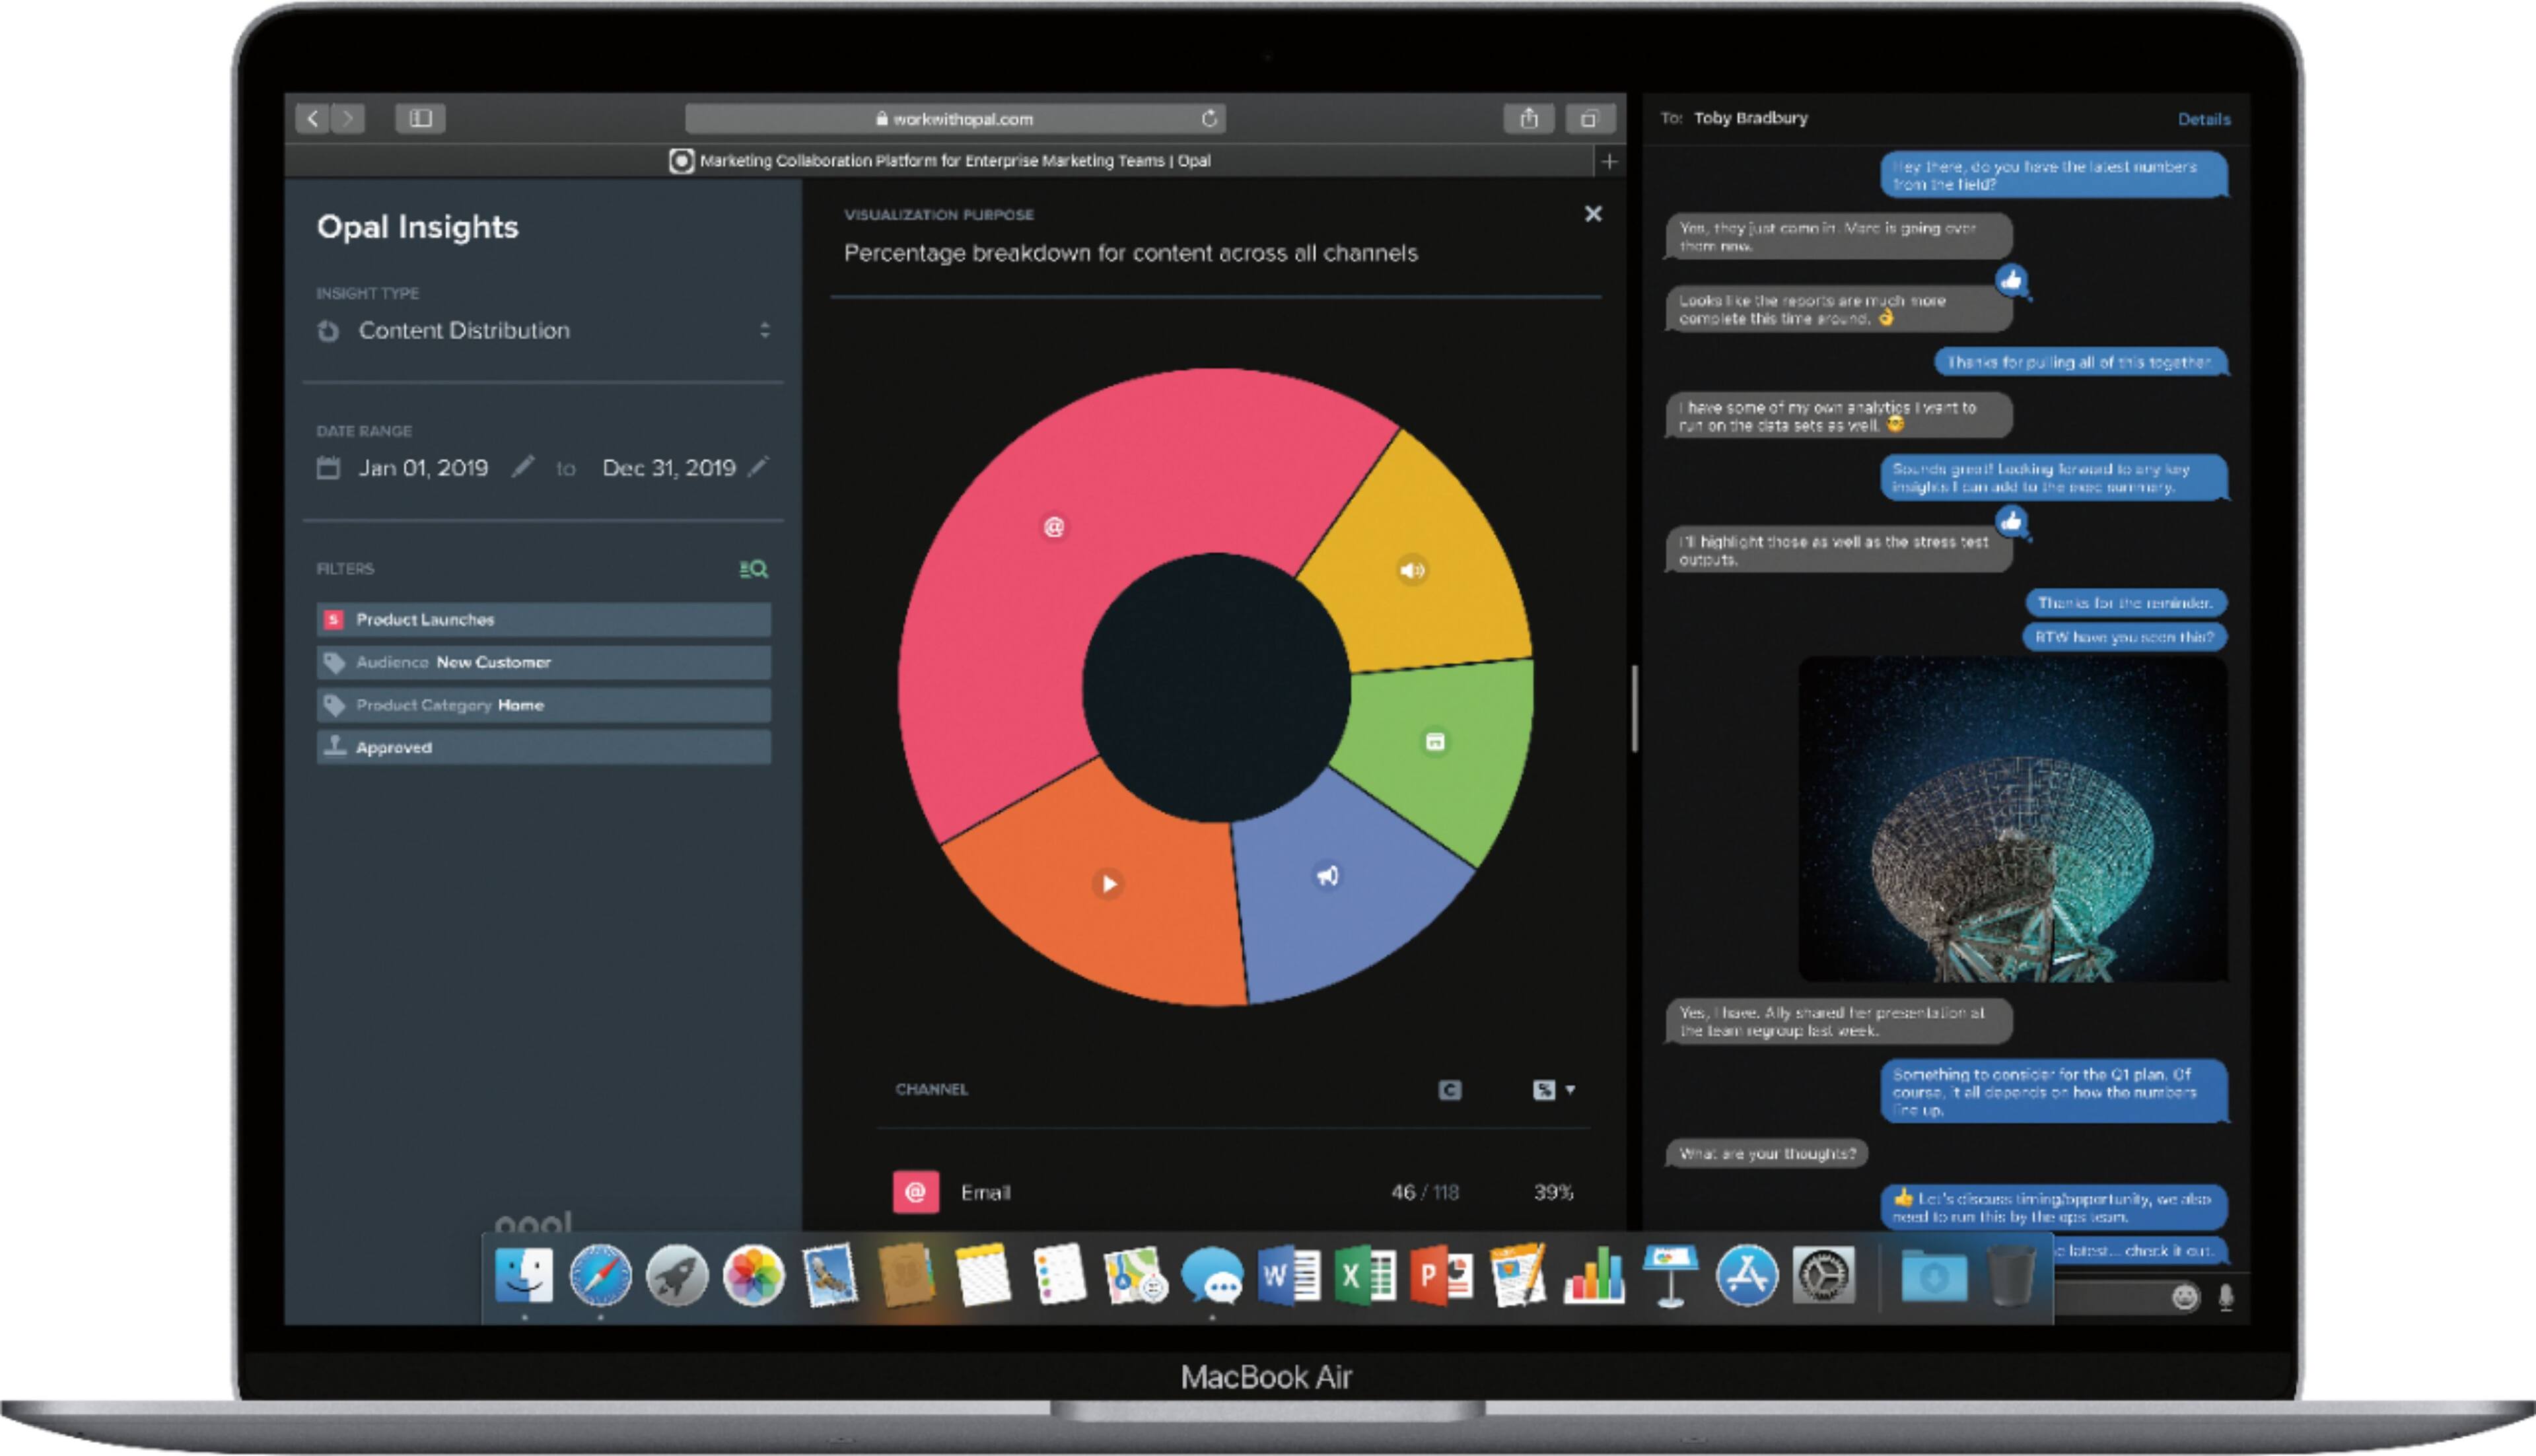Click the pencil icon to edit the start date
2536x1456 pixels.
(x=523, y=467)
